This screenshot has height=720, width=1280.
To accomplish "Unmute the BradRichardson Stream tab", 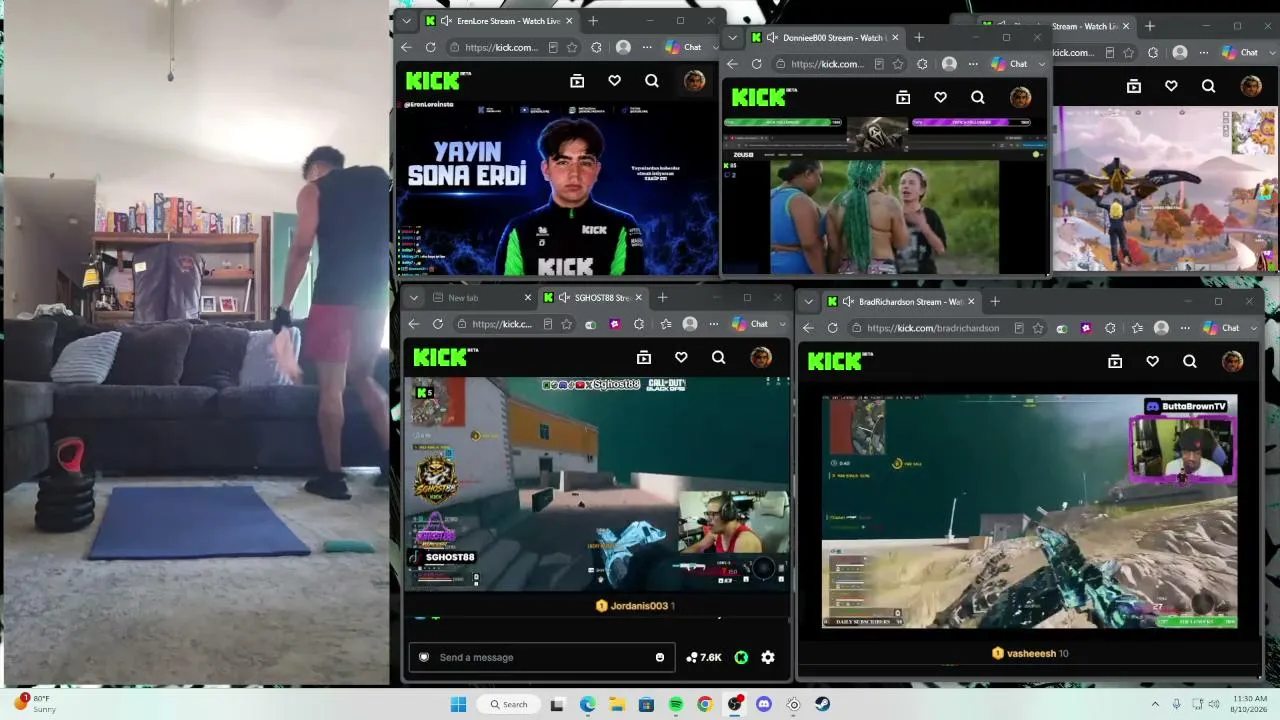I will click(x=847, y=302).
